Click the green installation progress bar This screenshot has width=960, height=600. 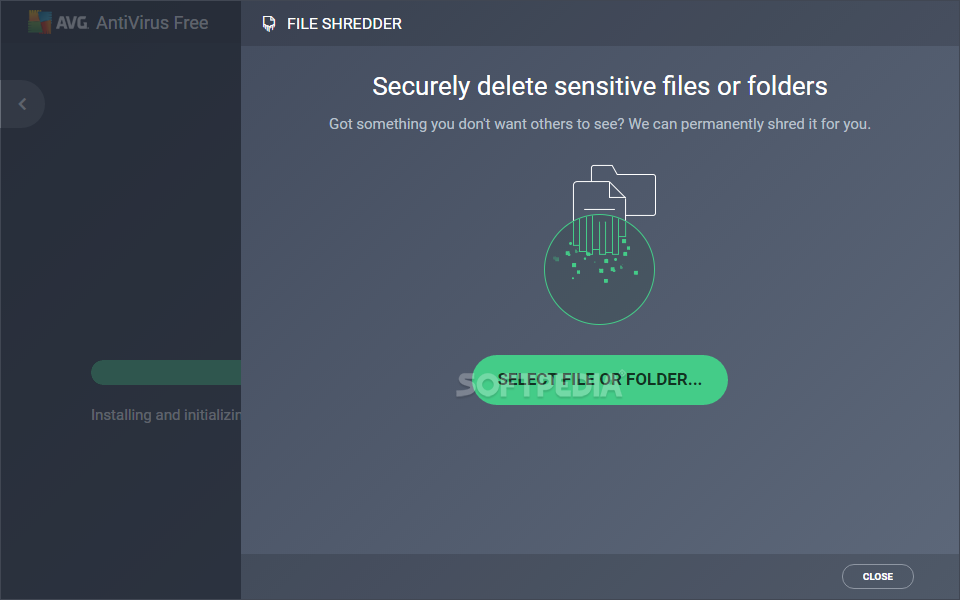[x=165, y=373]
